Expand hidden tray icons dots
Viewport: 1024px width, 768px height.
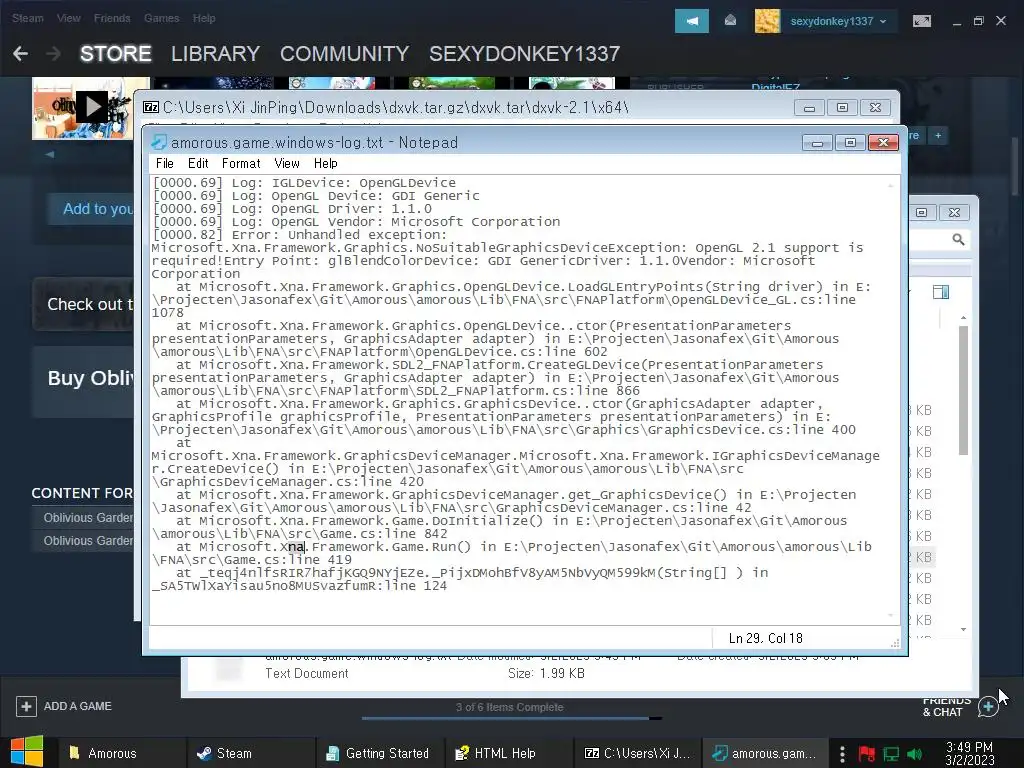(x=842, y=754)
